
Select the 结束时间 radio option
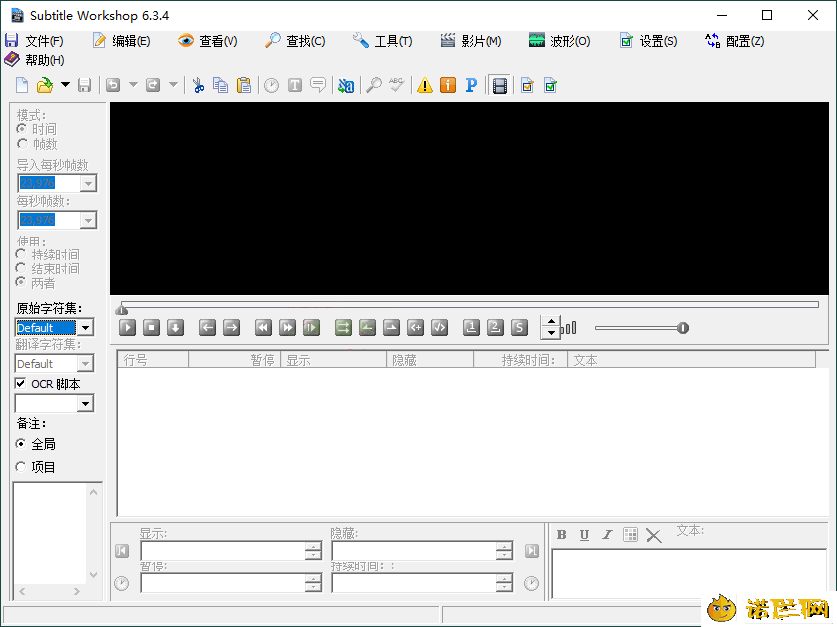point(21,268)
